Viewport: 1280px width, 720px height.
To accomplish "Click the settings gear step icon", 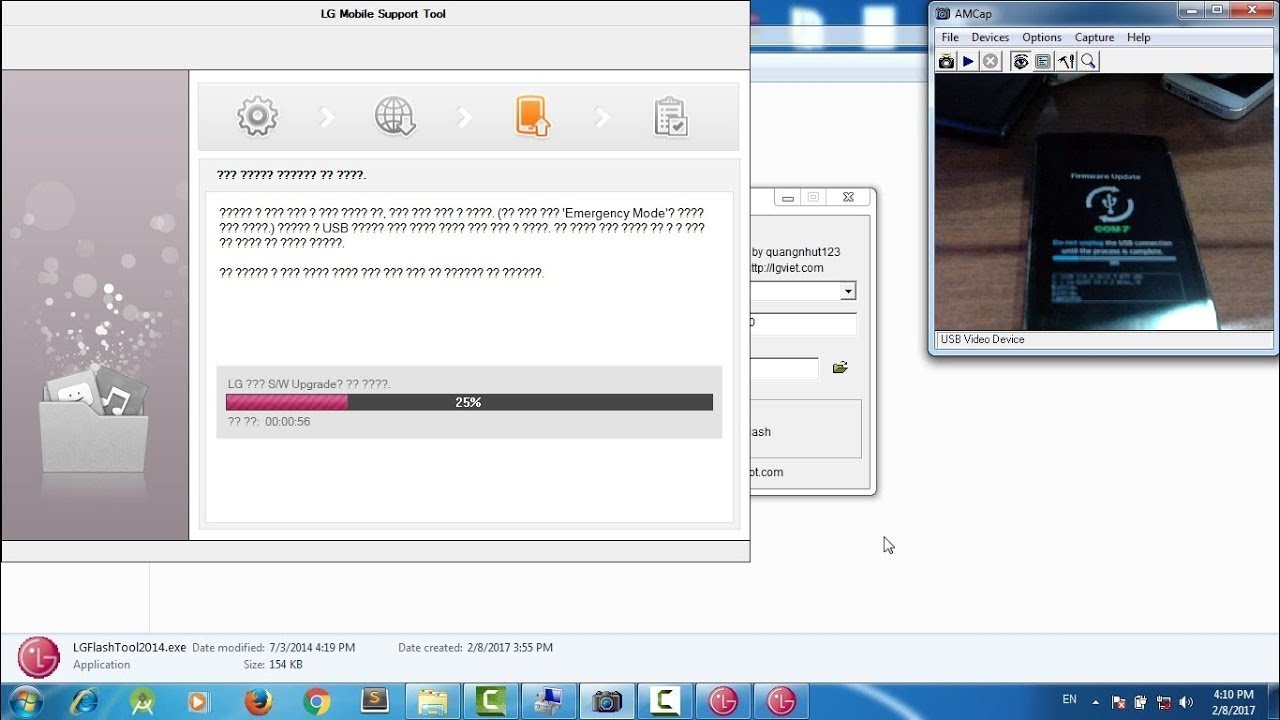I will (x=257, y=116).
